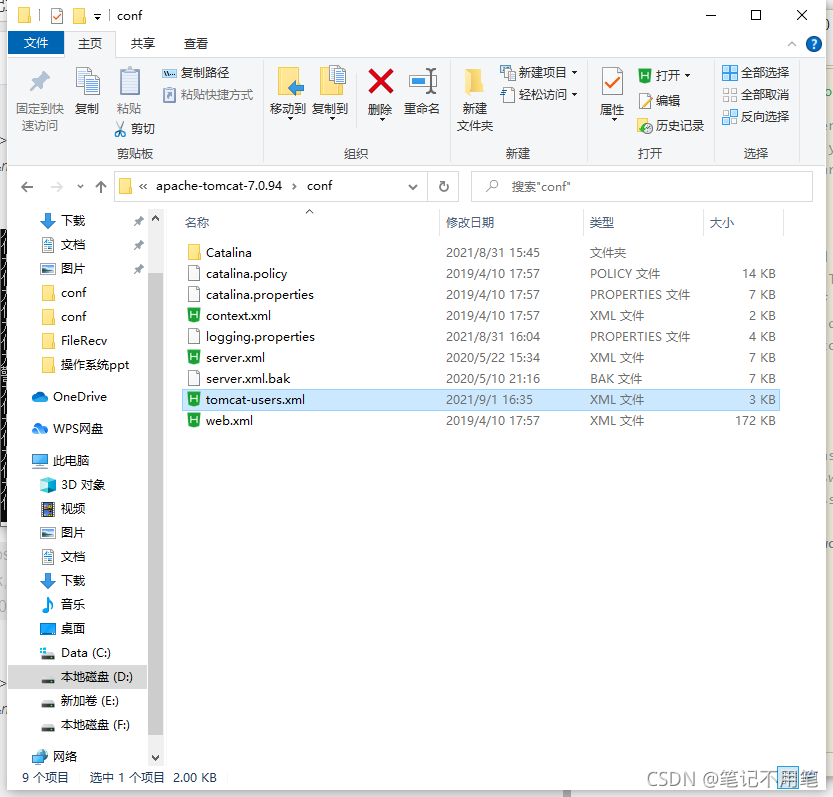Click the navigation pane scrollbar down arrow
The width and height of the screenshot is (833, 797).
(156, 757)
